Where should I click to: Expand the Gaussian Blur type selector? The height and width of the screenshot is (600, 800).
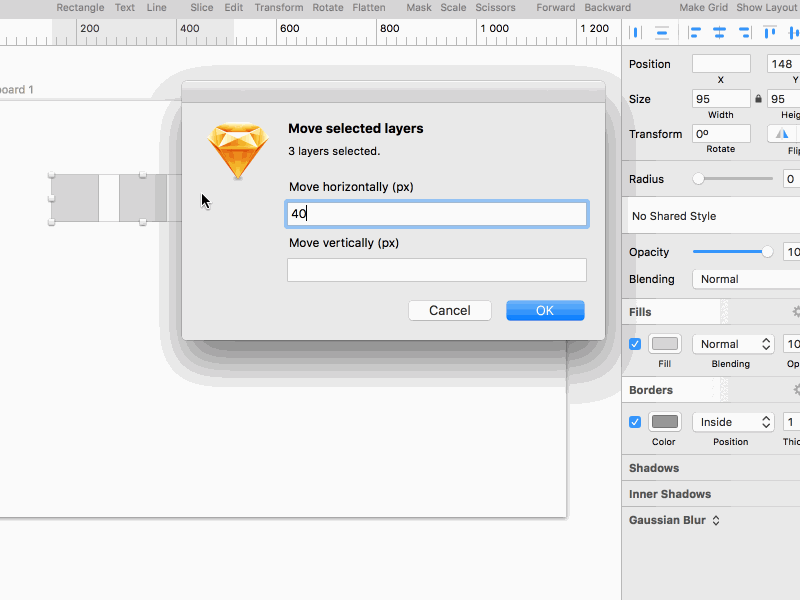click(x=716, y=520)
